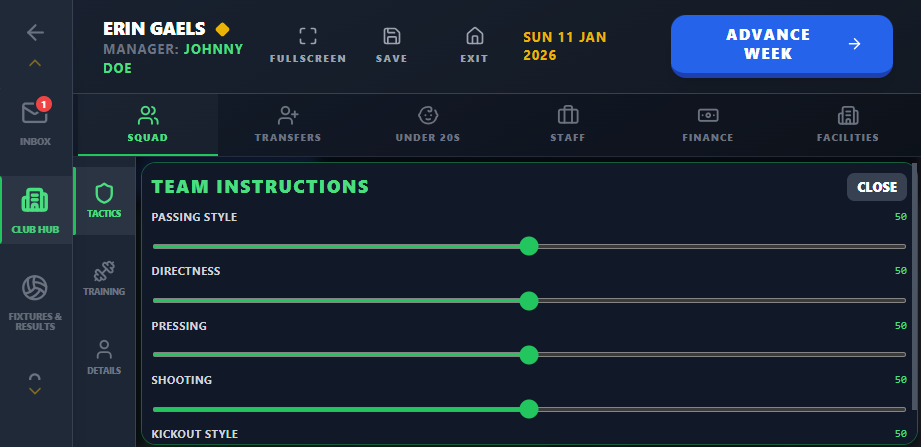
Task: Go to Fixtures & Results
Action: [36, 301]
